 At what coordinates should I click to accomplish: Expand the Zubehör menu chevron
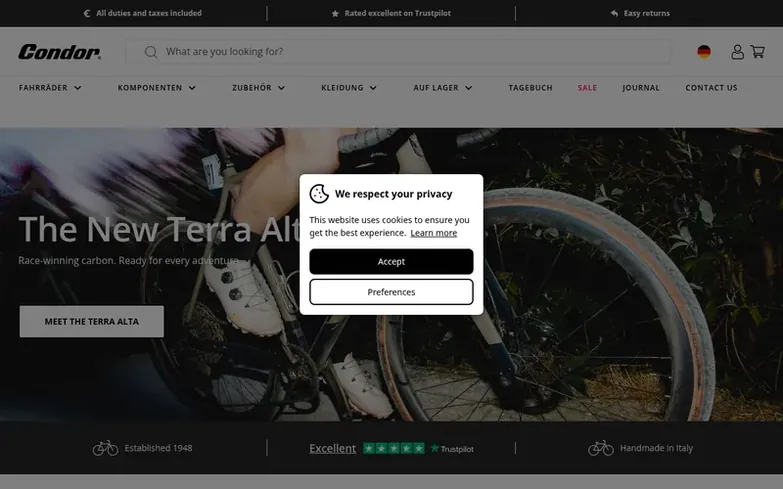[282, 88]
